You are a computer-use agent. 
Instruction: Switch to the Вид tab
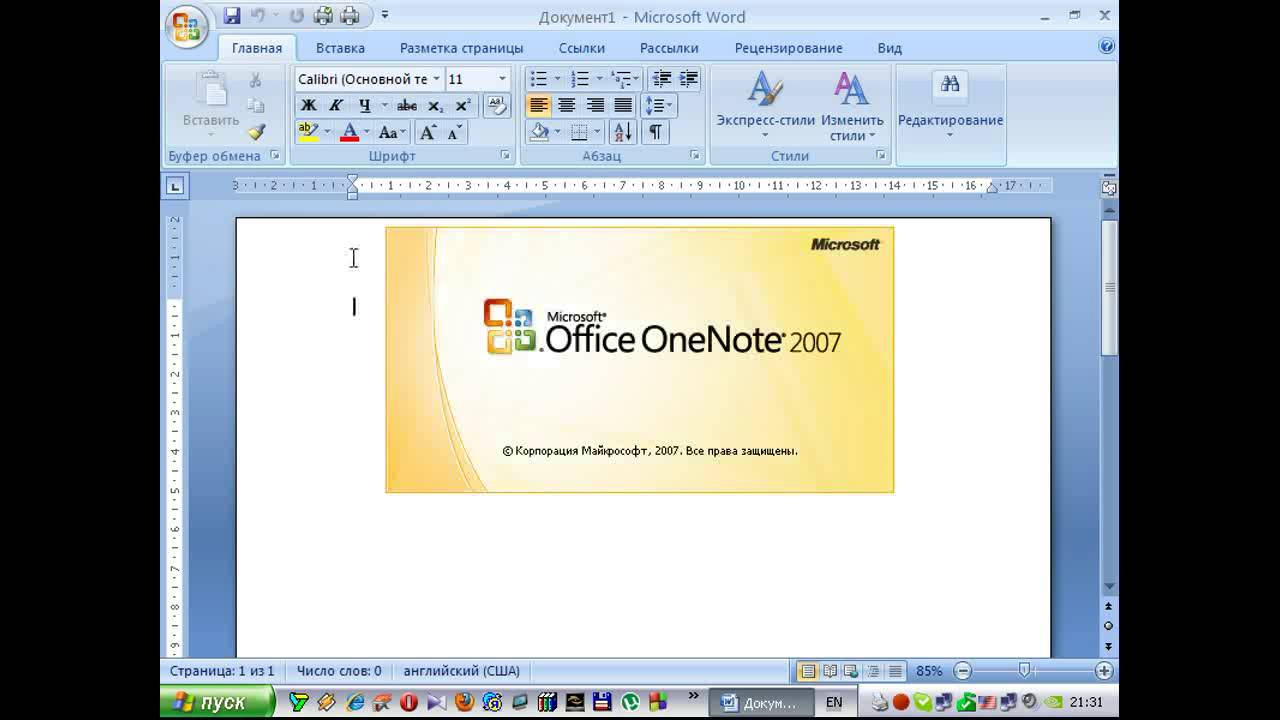(x=889, y=48)
